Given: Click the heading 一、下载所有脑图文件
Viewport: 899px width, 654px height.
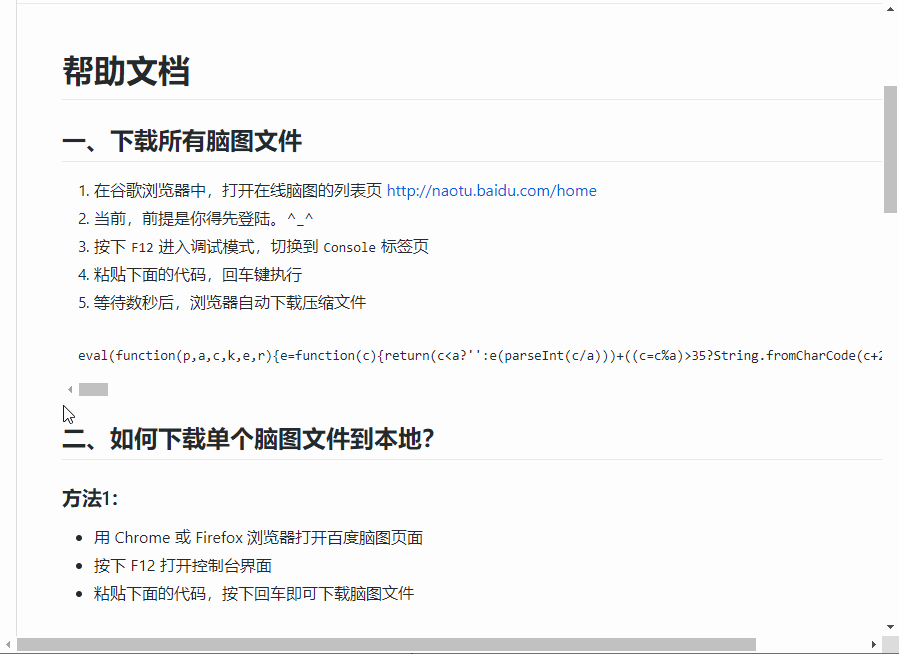Looking at the screenshot, I should click(181, 141).
